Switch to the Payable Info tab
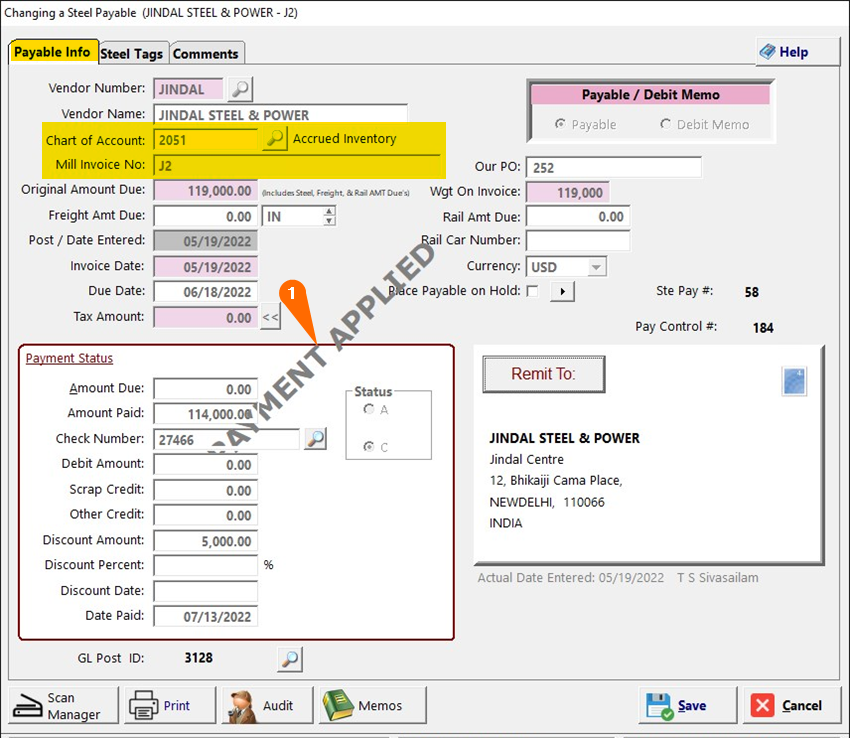The width and height of the screenshot is (850, 738). 53,52
